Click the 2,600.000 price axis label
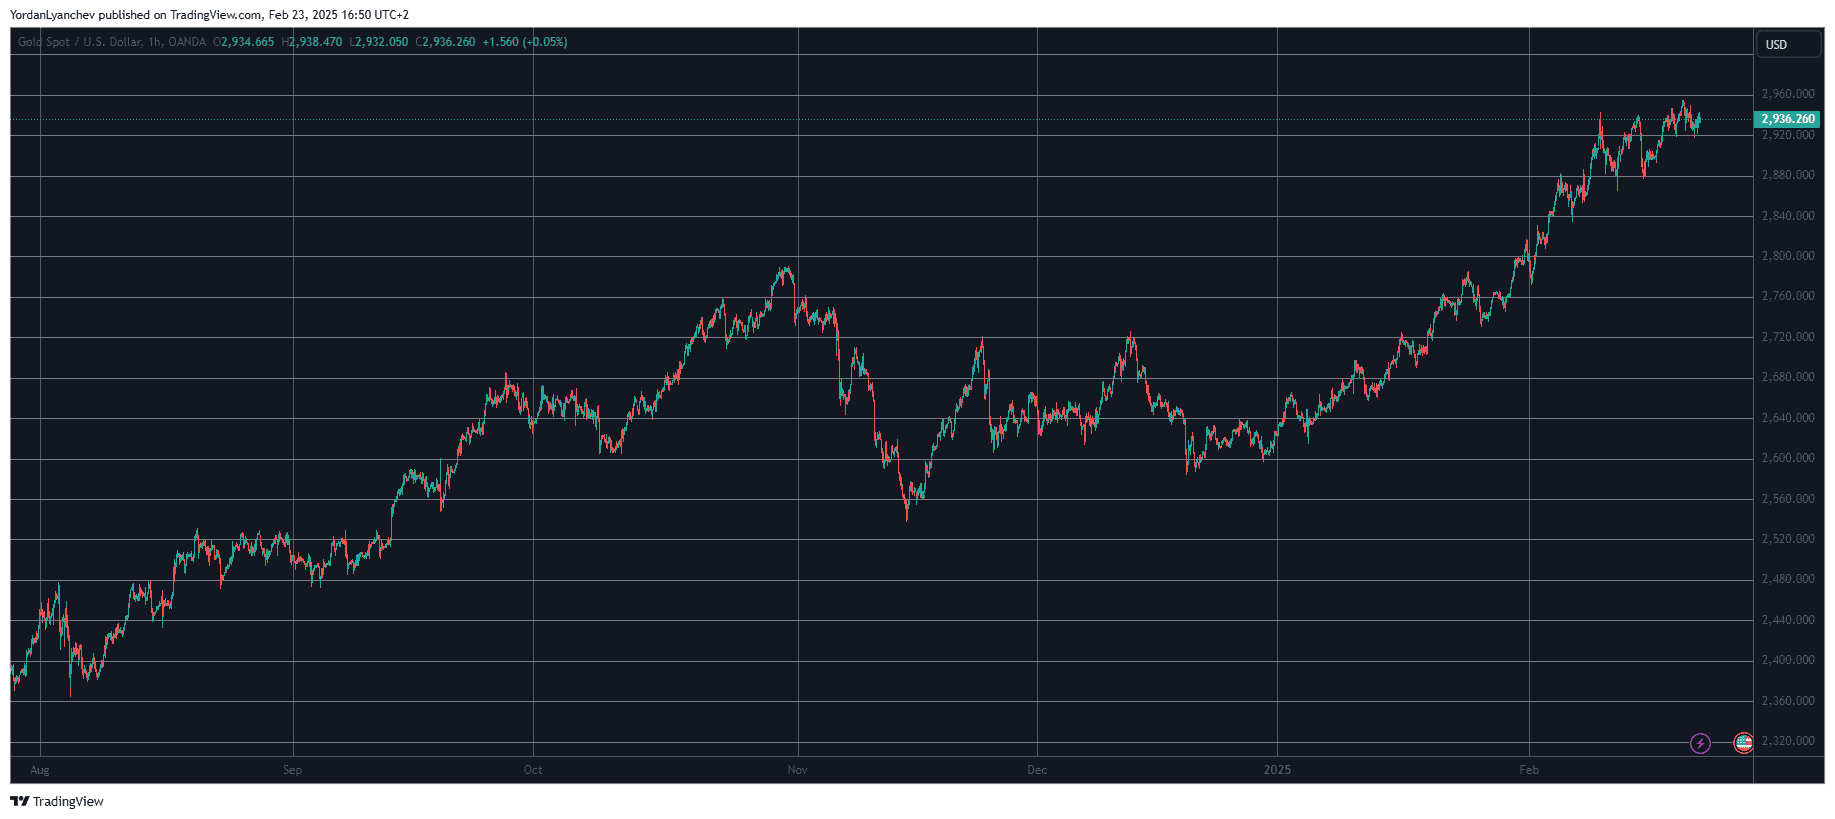 [x=1788, y=458]
